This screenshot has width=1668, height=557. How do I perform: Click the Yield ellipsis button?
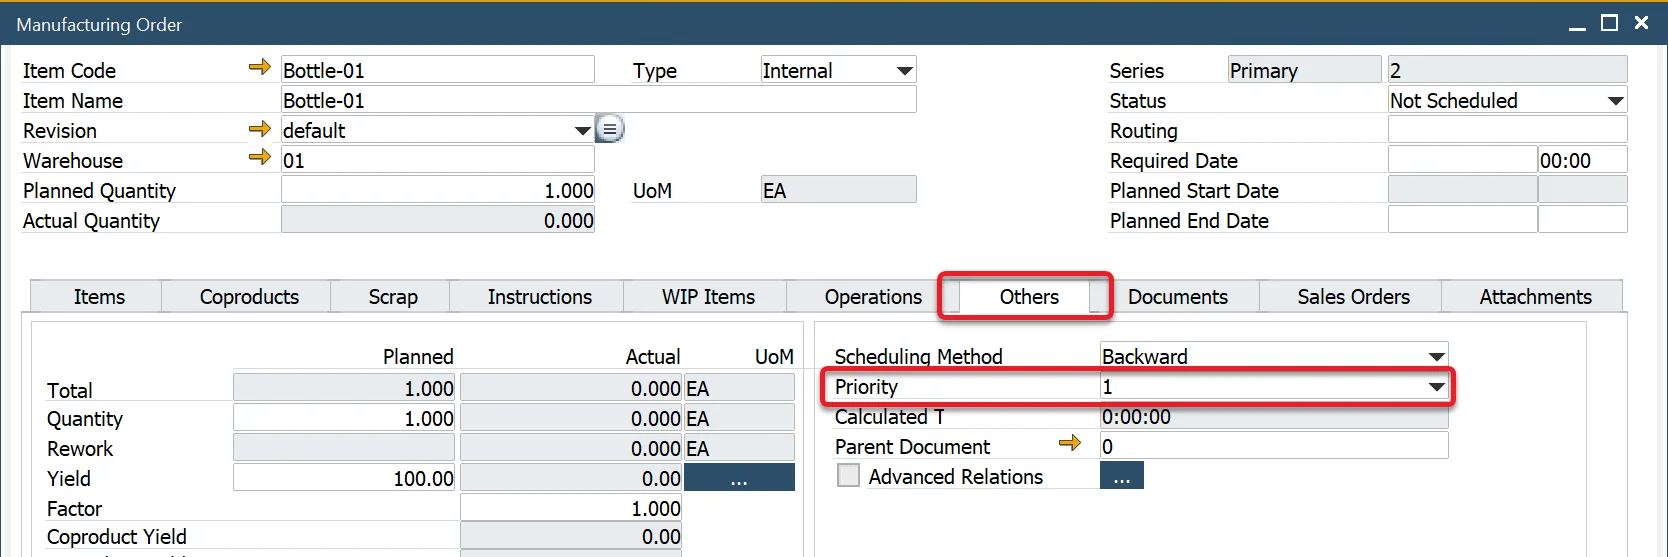pos(739,478)
